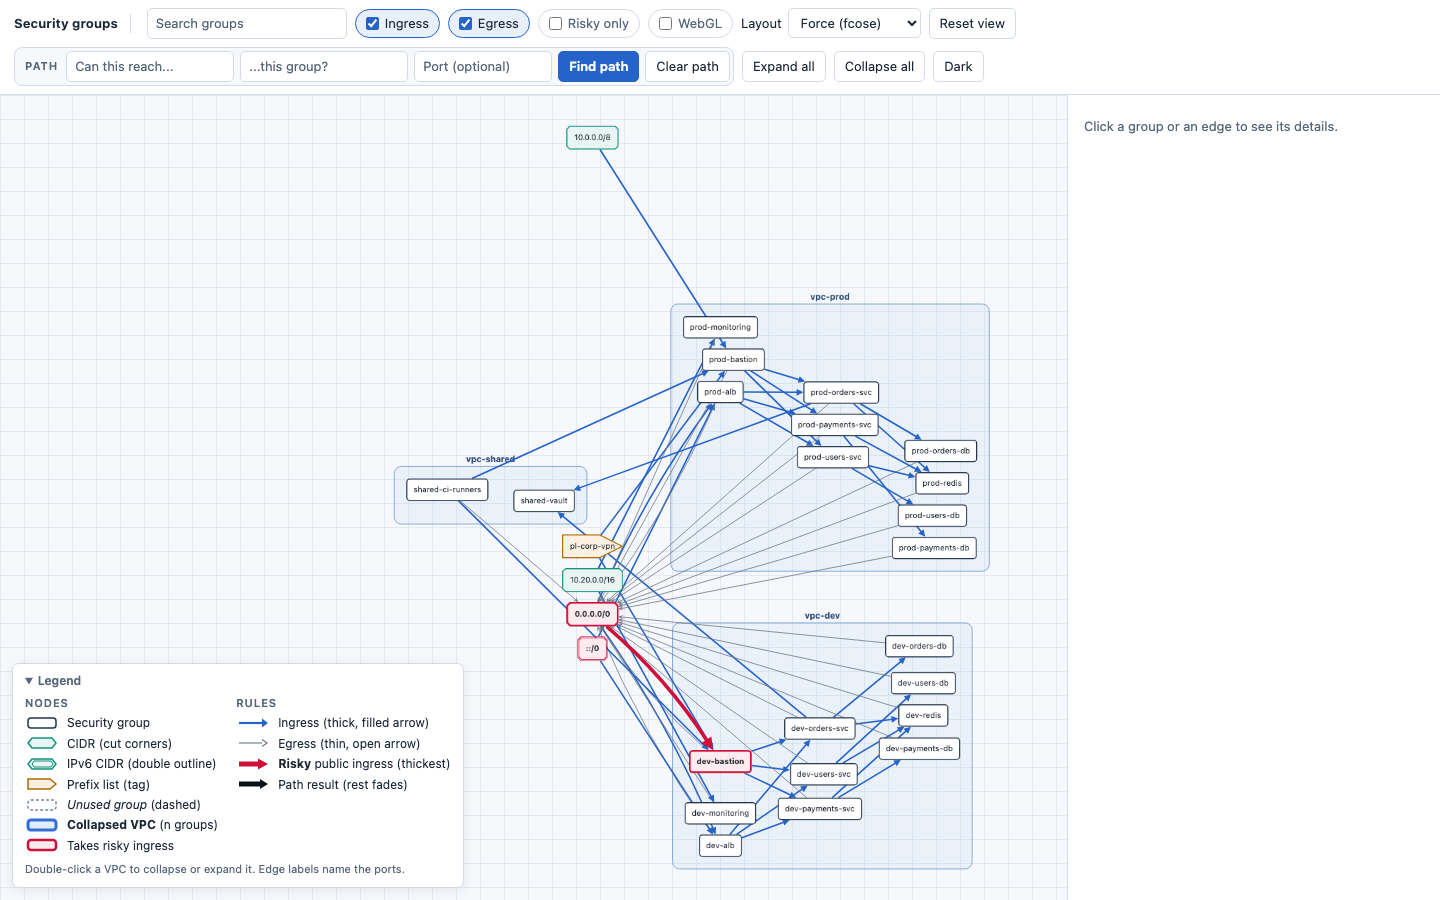Click the Reset view button

pyautogui.click(x=972, y=24)
